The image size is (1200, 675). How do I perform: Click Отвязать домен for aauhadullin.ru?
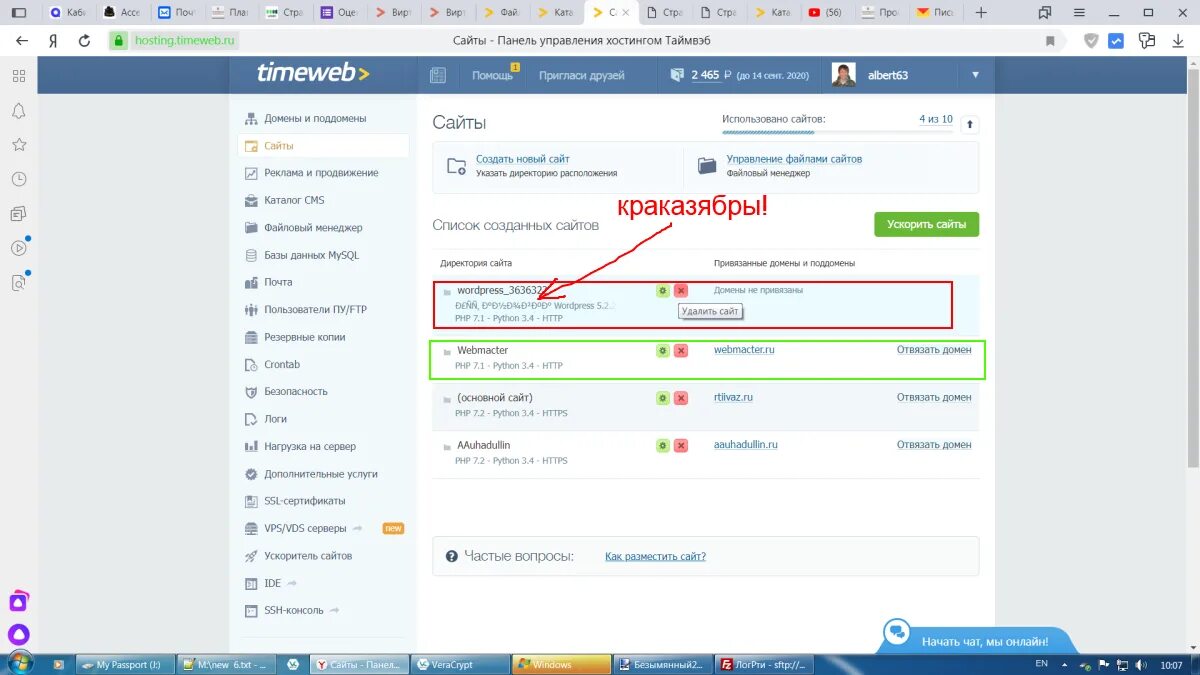[x=934, y=444]
